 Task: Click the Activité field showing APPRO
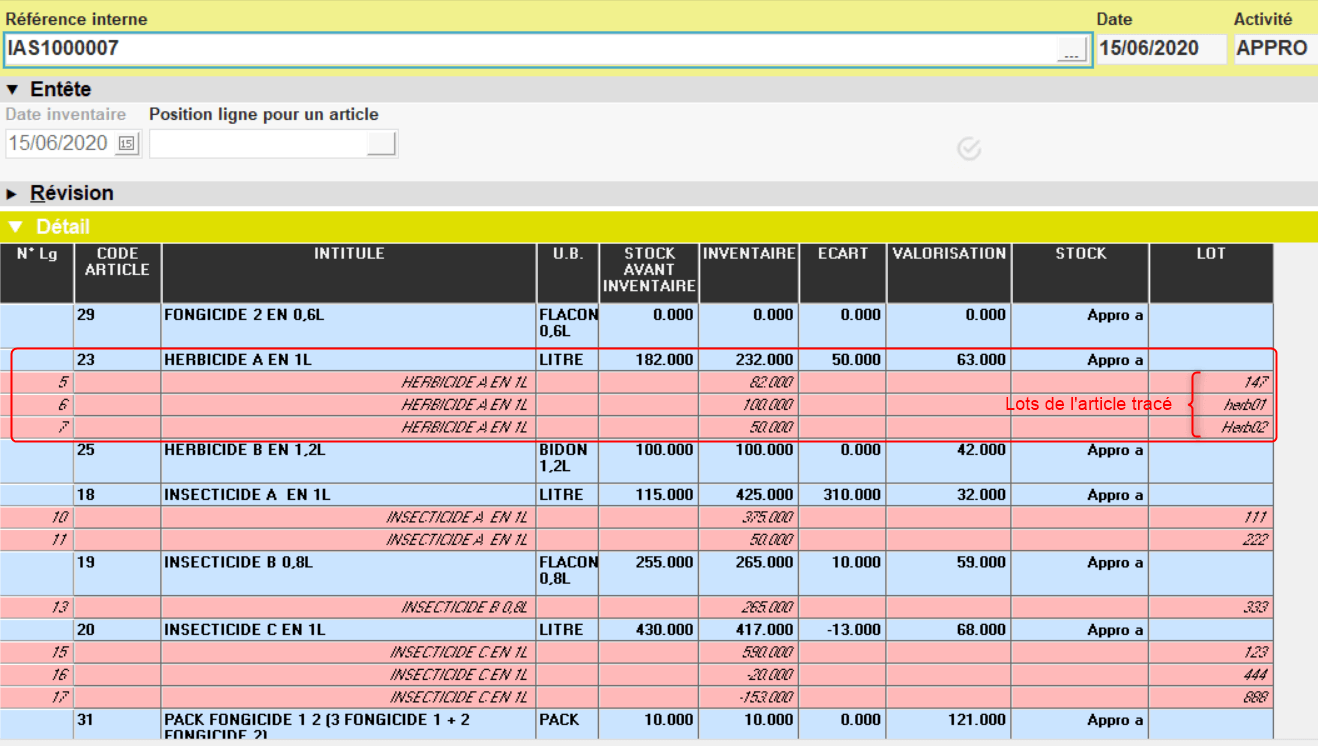(1273, 49)
